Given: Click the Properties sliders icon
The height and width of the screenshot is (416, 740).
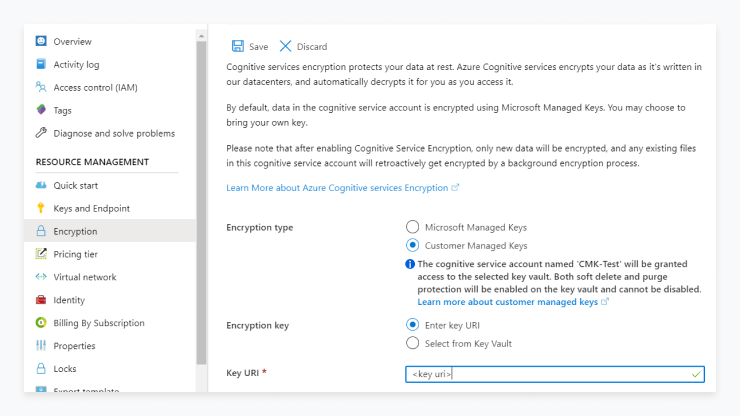Looking at the screenshot, I should point(41,345).
